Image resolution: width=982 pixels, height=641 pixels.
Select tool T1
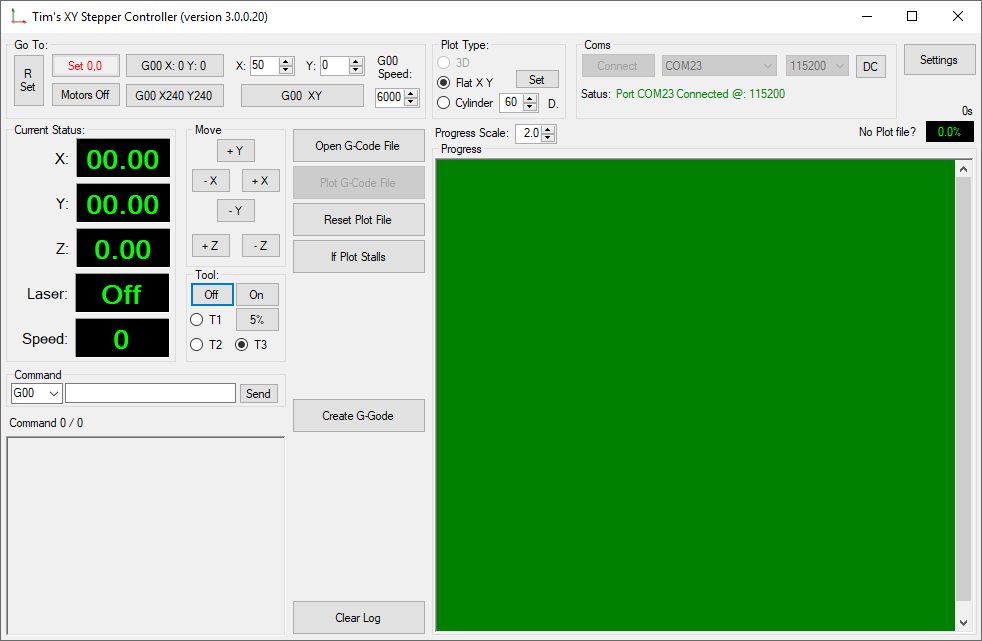207,320
